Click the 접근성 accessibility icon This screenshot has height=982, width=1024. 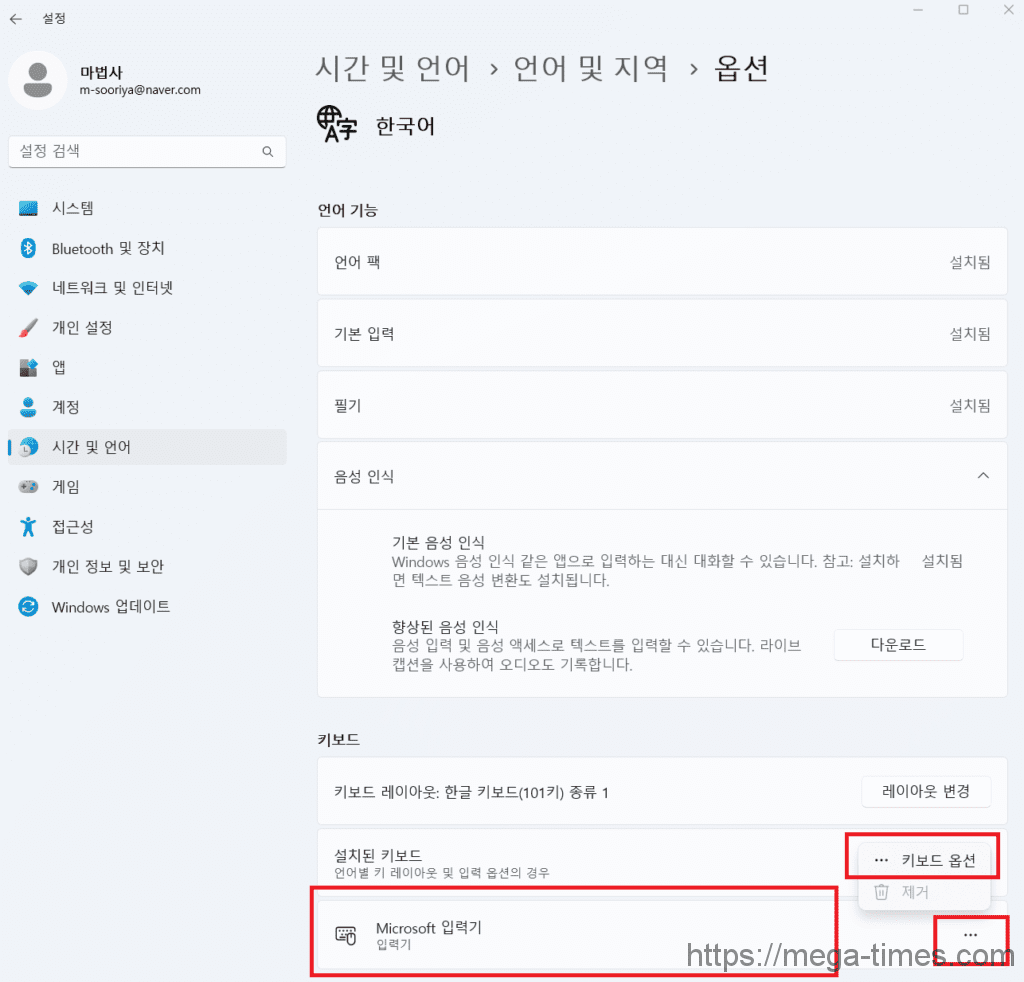[x=29, y=527]
